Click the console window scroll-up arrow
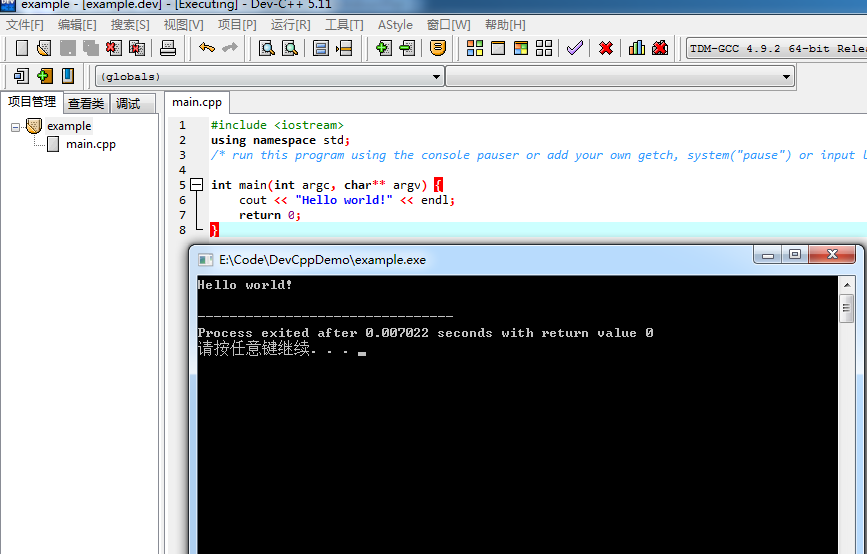The height and width of the screenshot is (554, 867). [847, 285]
